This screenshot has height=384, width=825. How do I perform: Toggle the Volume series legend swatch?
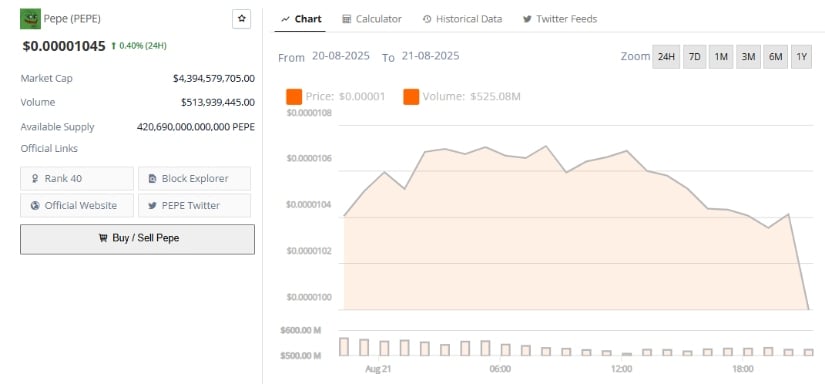[x=411, y=97]
